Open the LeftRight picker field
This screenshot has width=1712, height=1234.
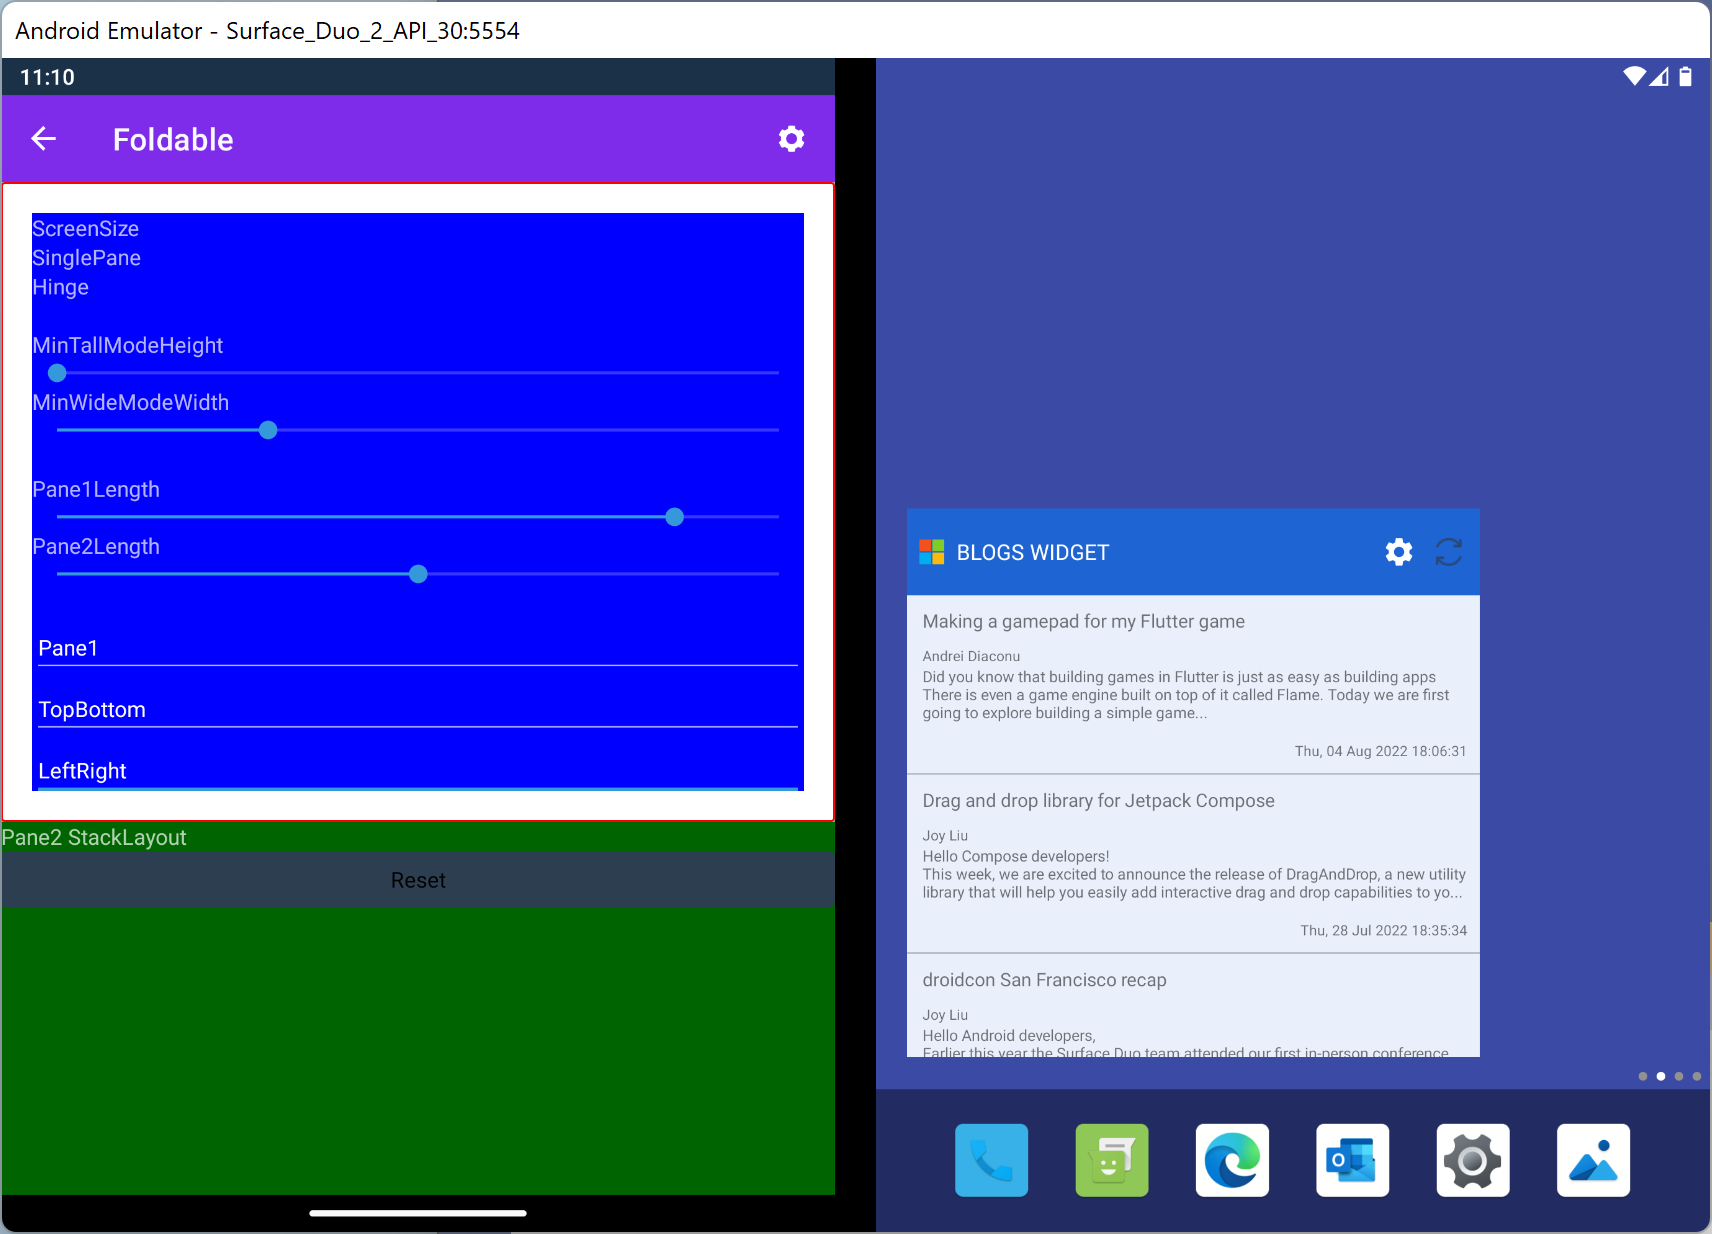point(418,770)
